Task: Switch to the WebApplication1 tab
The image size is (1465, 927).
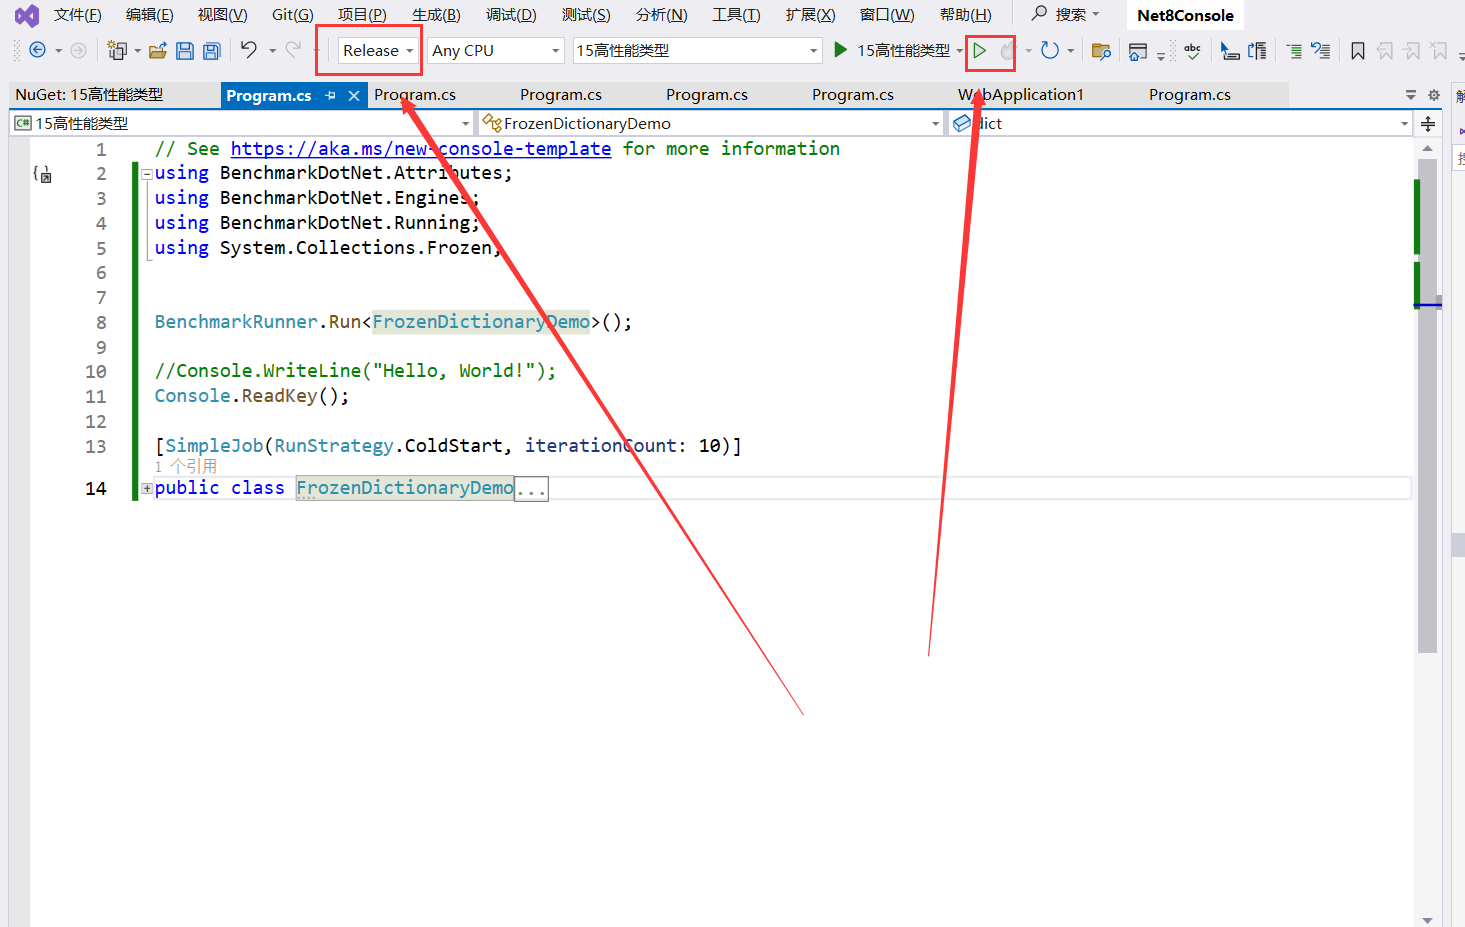Action: (1021, 95)
